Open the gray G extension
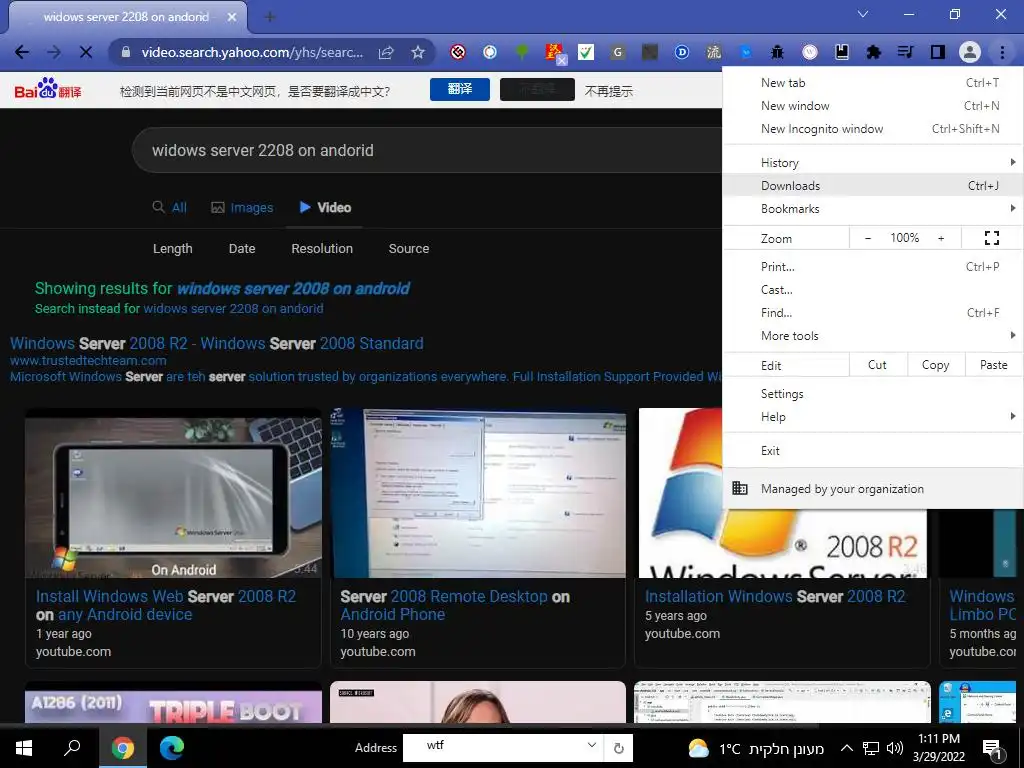This screenshot has width=1024, height=768. tap(618, 52)
